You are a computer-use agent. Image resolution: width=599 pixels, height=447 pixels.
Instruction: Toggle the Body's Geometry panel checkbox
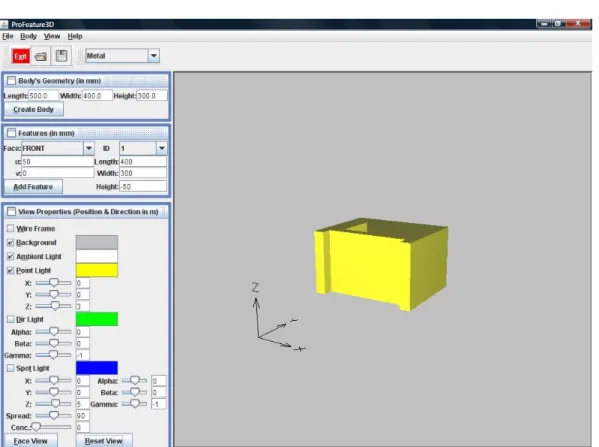(11, 81)
